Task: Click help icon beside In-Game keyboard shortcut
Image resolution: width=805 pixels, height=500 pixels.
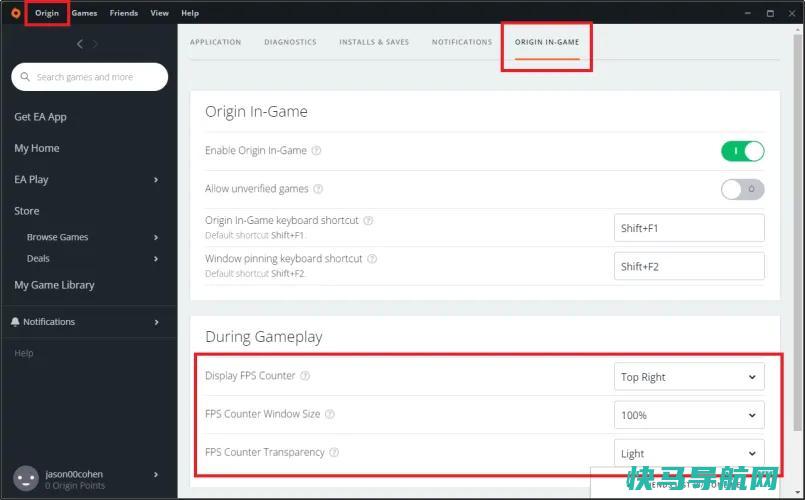Action: click(x=368, y=221)
